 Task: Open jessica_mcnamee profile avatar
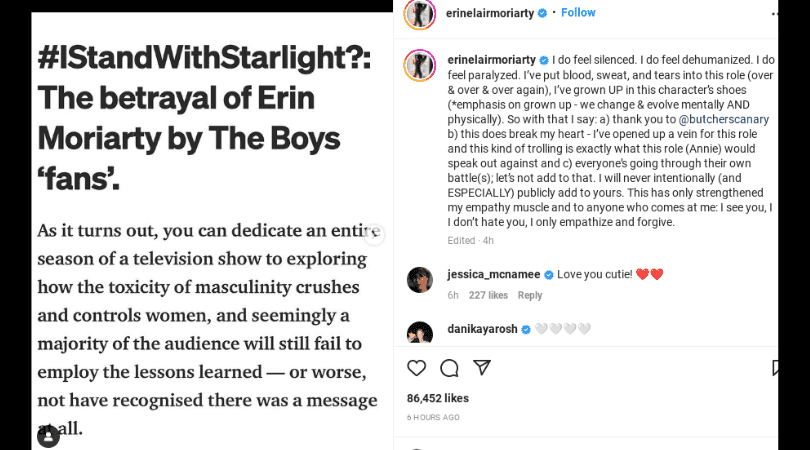[x=420, y=280]
